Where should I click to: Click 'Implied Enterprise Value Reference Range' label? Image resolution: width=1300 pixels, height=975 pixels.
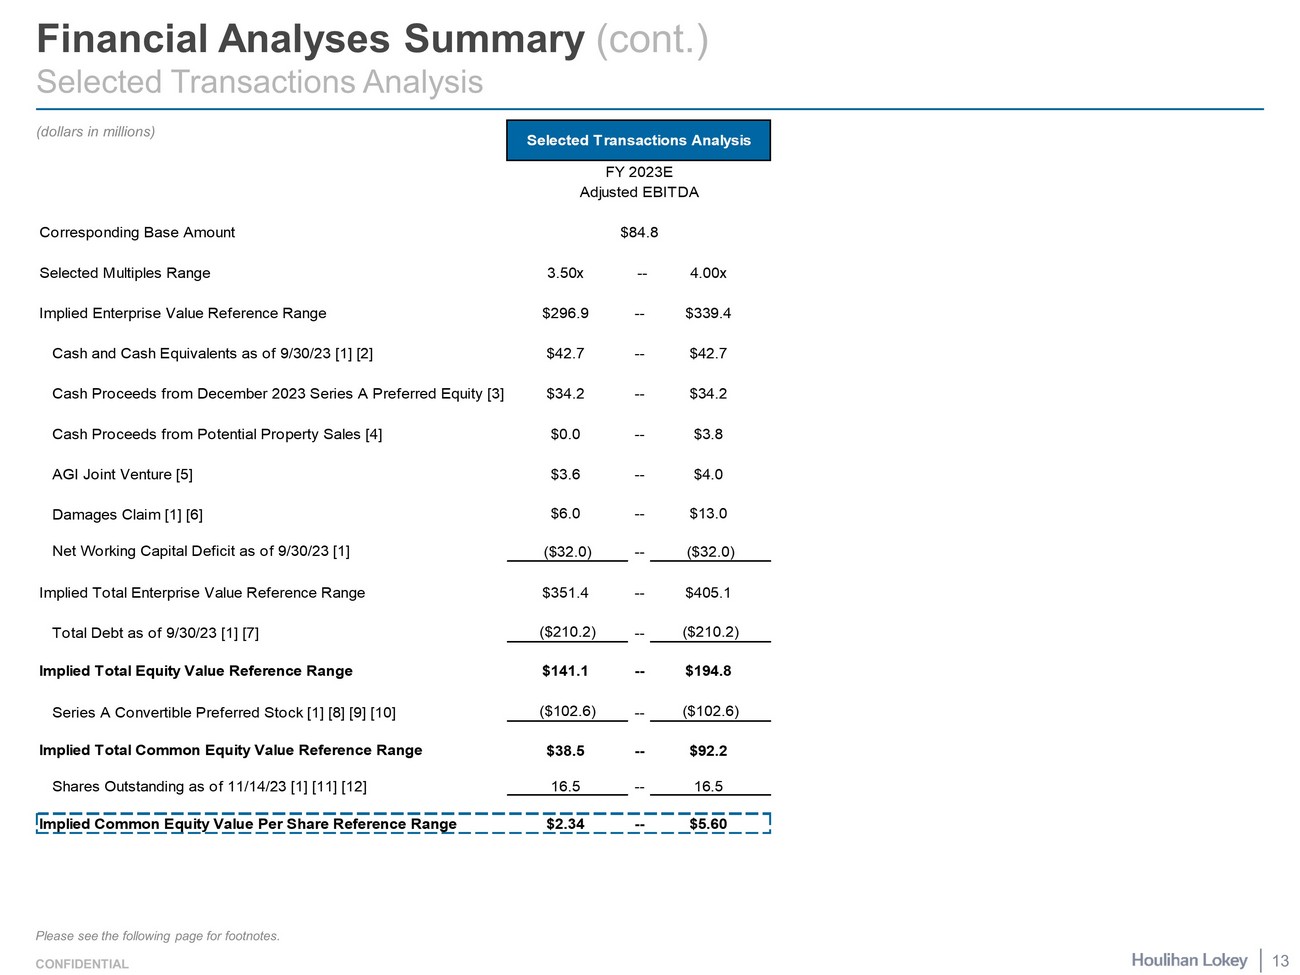183,313
